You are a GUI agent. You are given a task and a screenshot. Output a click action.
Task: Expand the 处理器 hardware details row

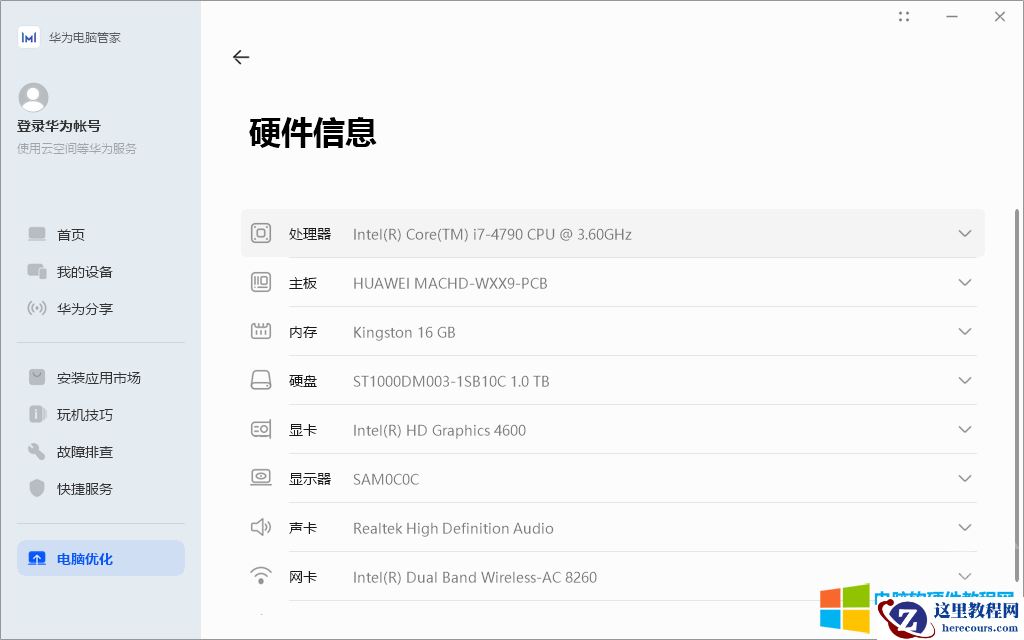click(x=965, y=233)
